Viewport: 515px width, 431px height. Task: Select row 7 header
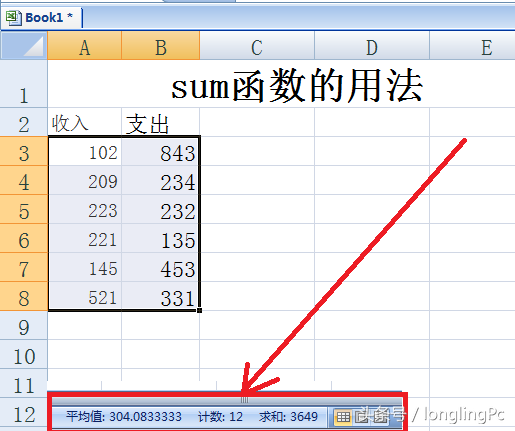[x=24, y=267]
